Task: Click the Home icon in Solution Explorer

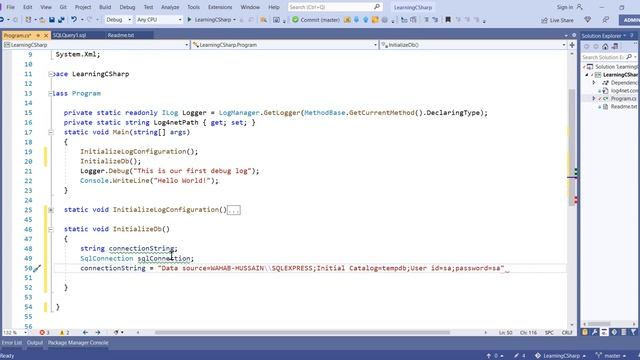Action: pos(605,47)
